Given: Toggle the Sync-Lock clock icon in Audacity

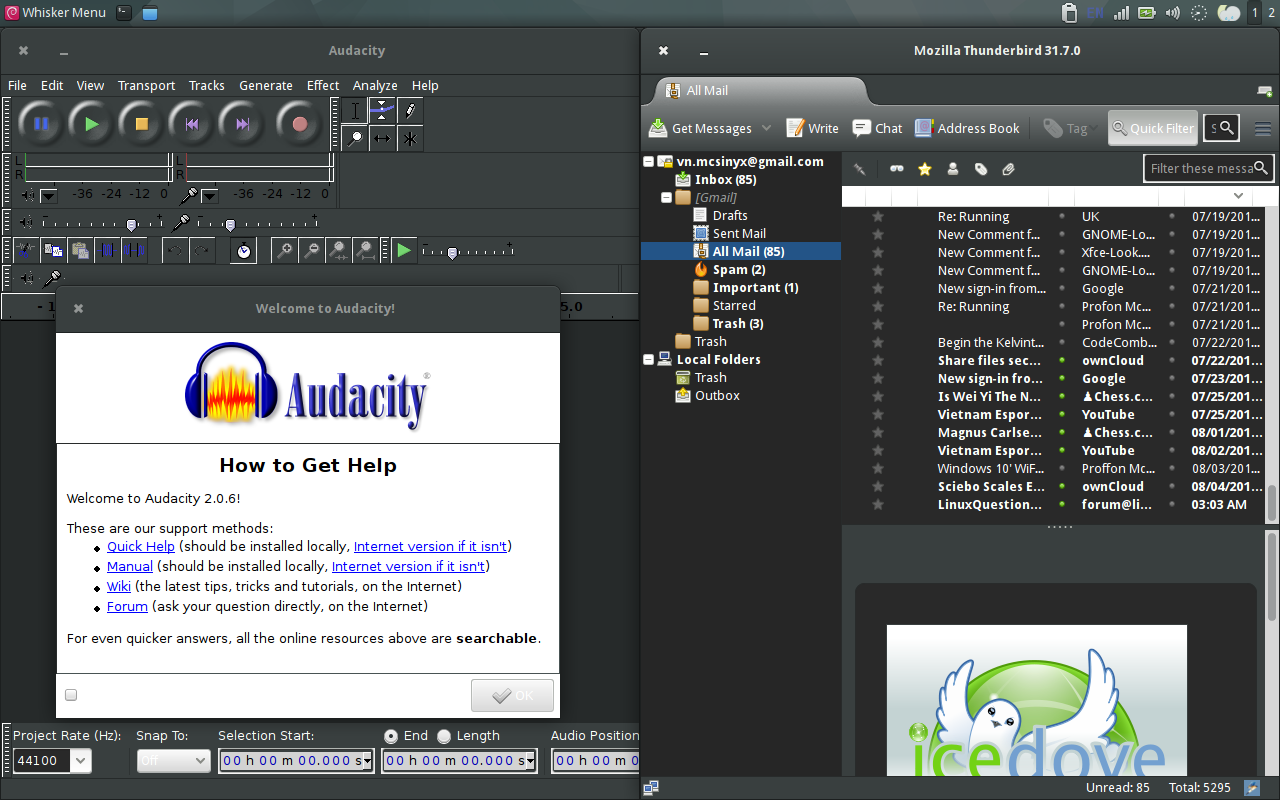Looking at the screenshot, I should pyautogui.click(x=243, y=250).
